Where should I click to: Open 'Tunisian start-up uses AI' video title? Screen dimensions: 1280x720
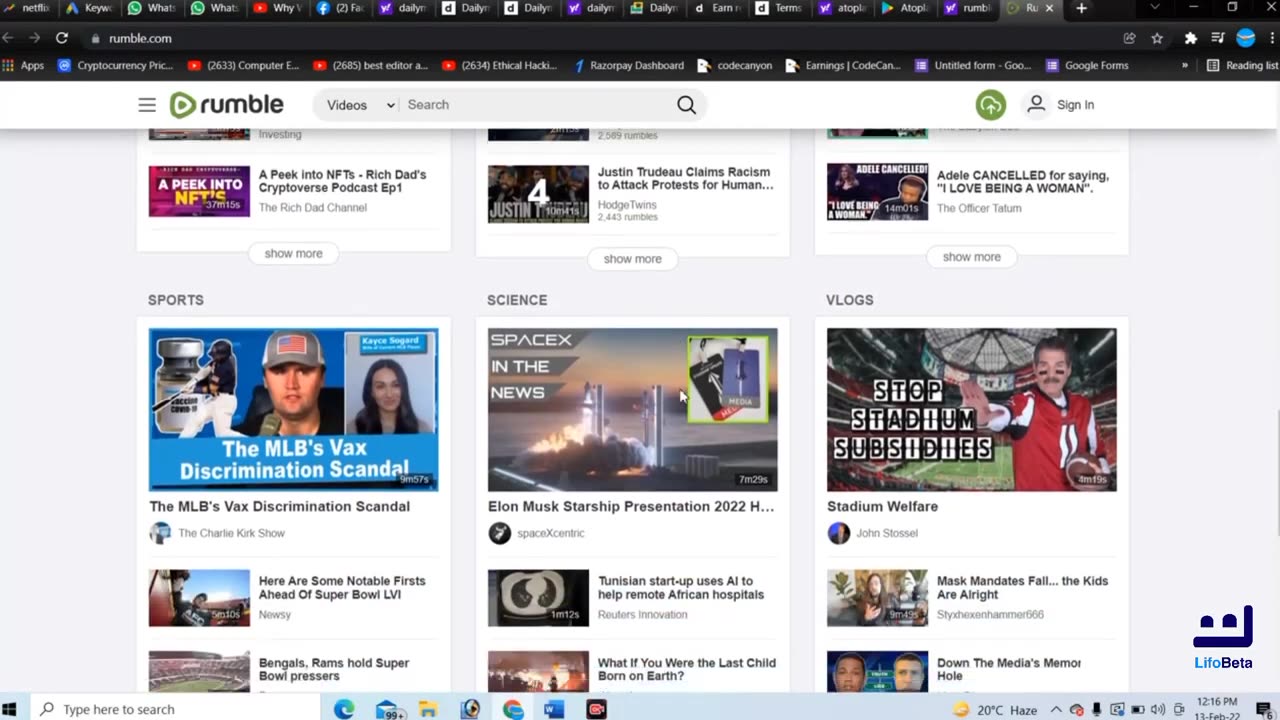[681, 588]
